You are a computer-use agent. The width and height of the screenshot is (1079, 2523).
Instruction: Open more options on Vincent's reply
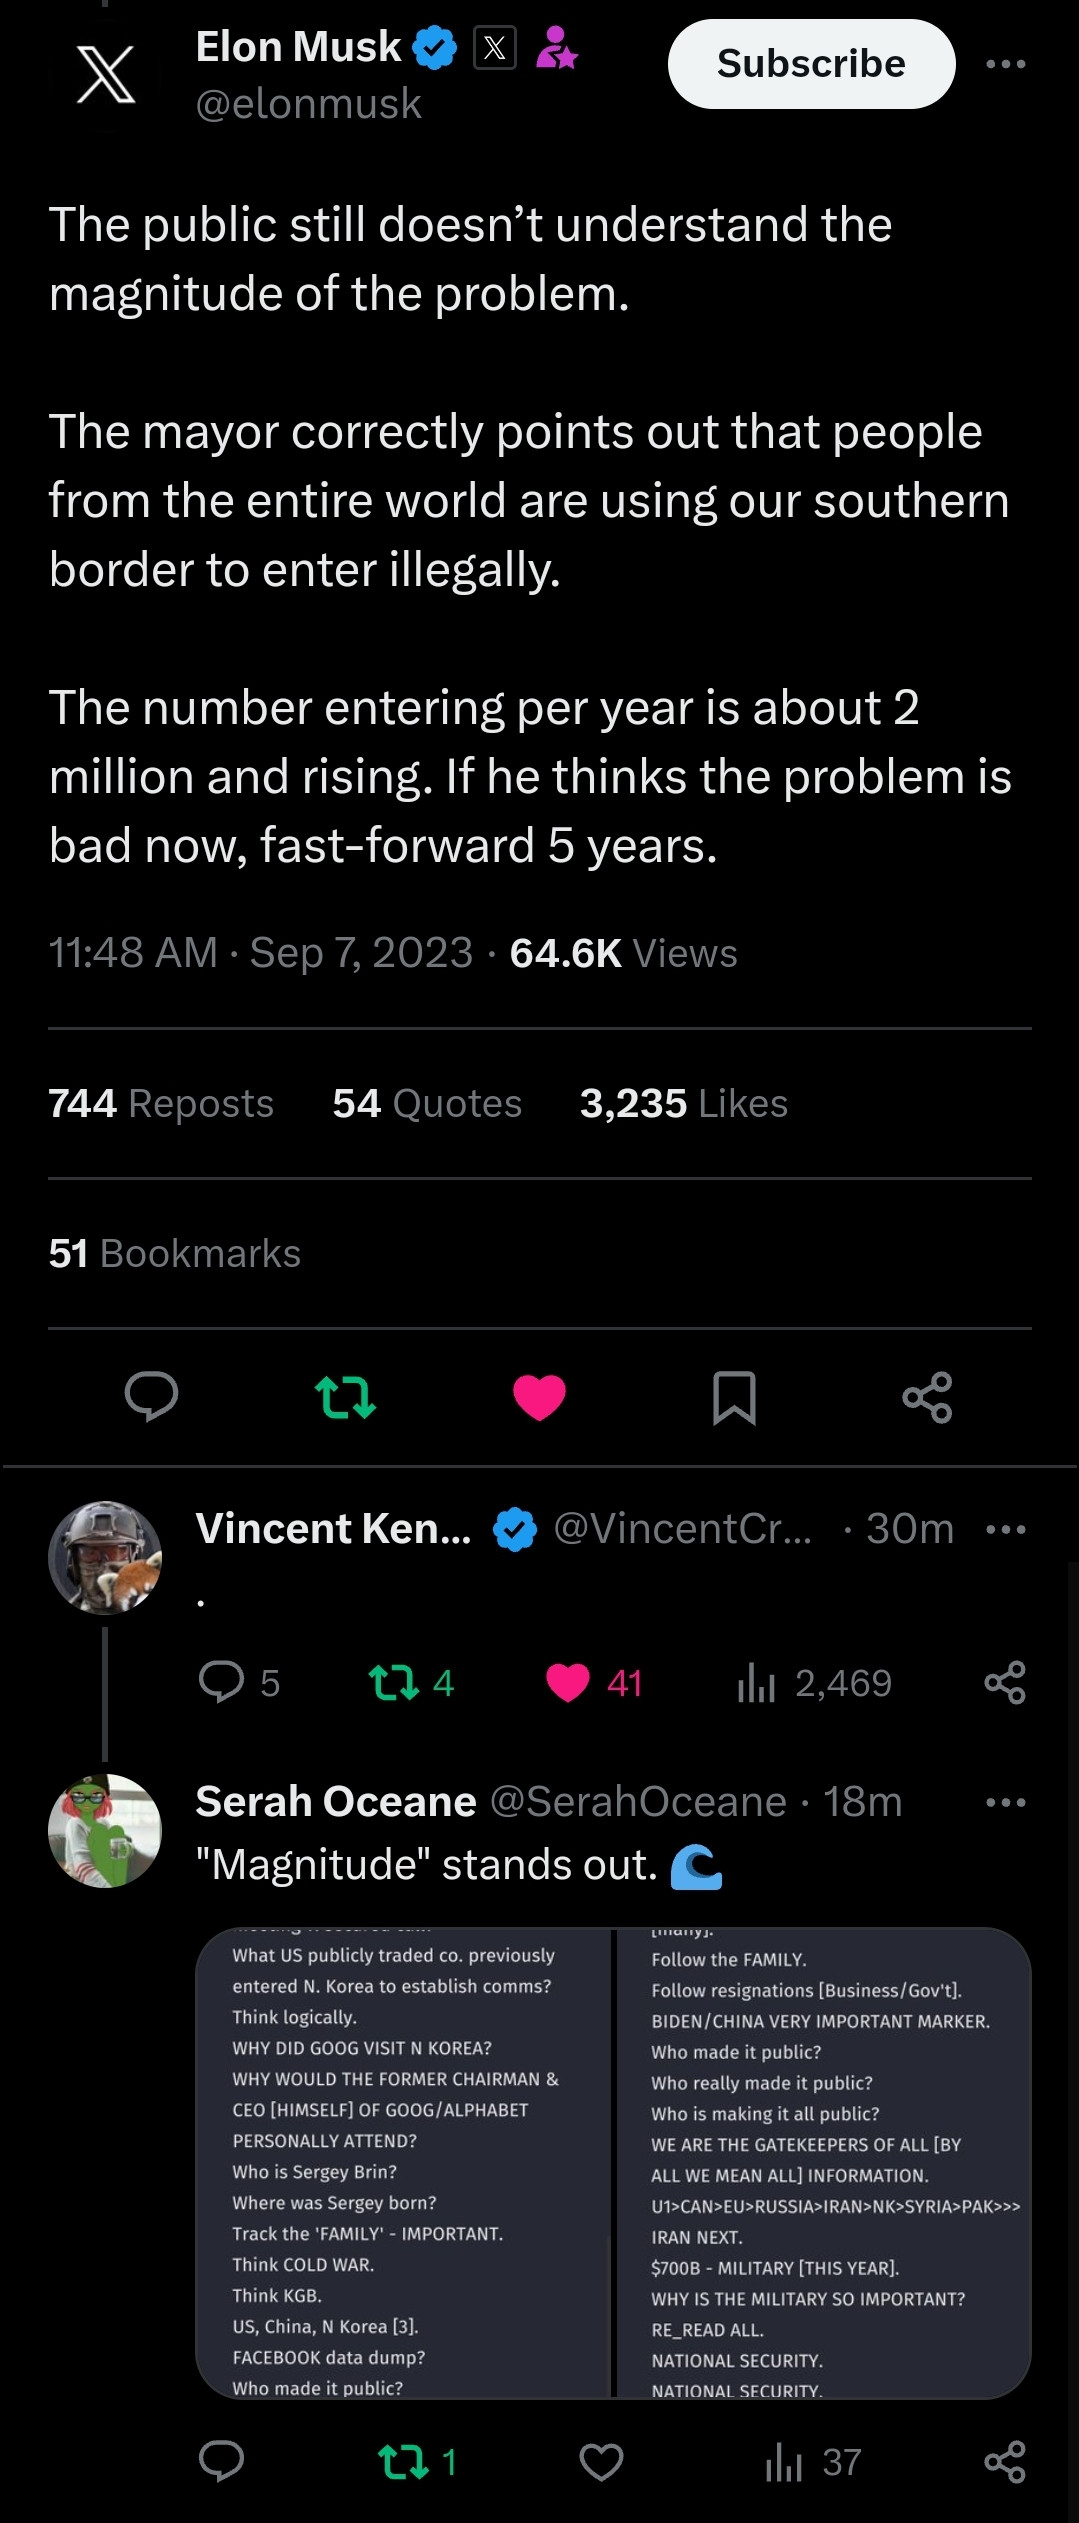click(x=1005, y=1529)
